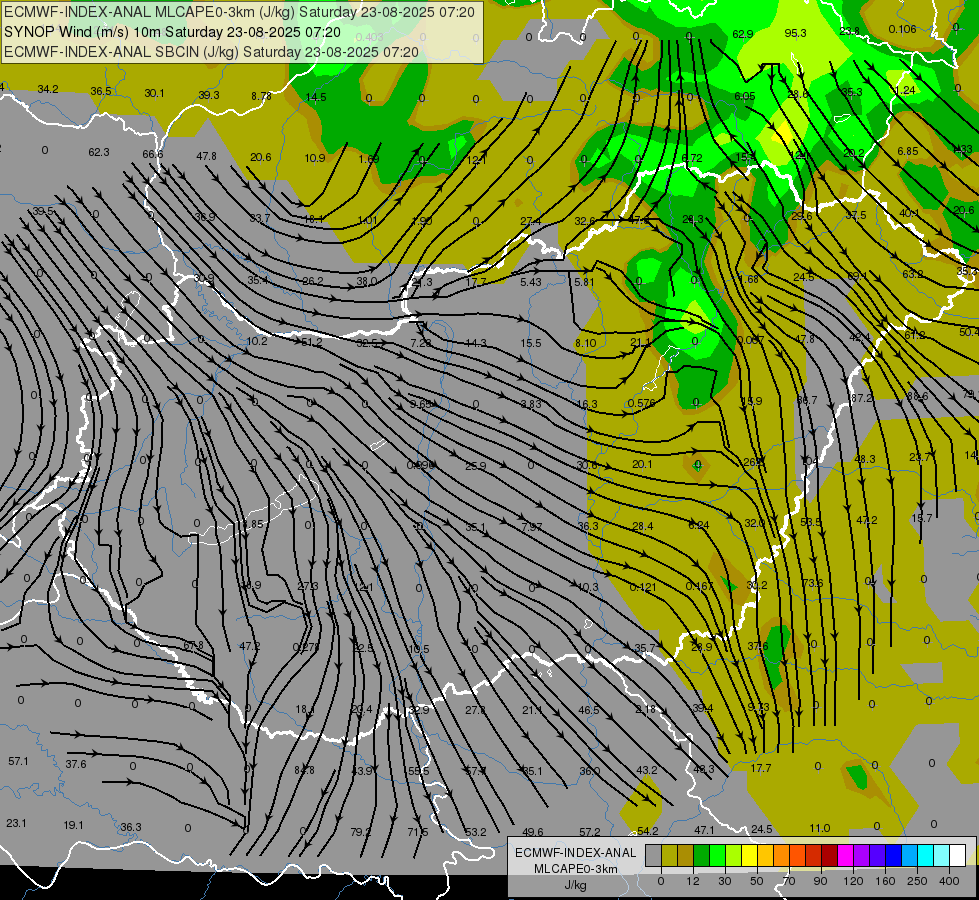Select the legend tick label 250
Image resolution: width=979 pixels, height=900 pixels.
click(x=917, y=881)
